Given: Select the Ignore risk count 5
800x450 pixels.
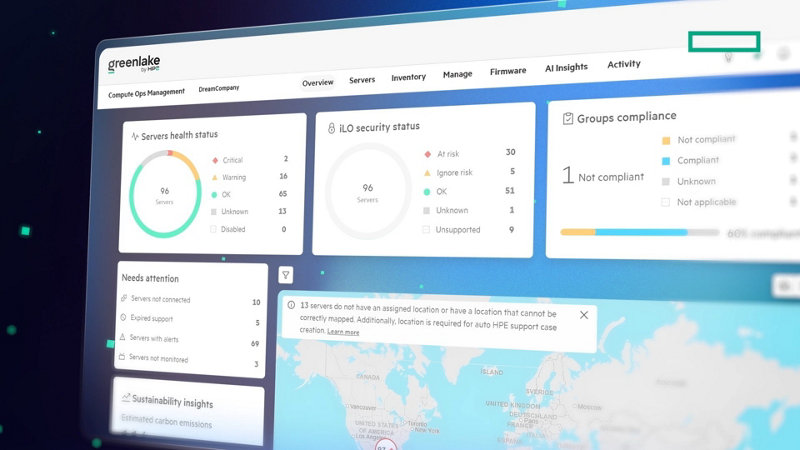Looking at the screenshot, I should [x=512, y=171].
